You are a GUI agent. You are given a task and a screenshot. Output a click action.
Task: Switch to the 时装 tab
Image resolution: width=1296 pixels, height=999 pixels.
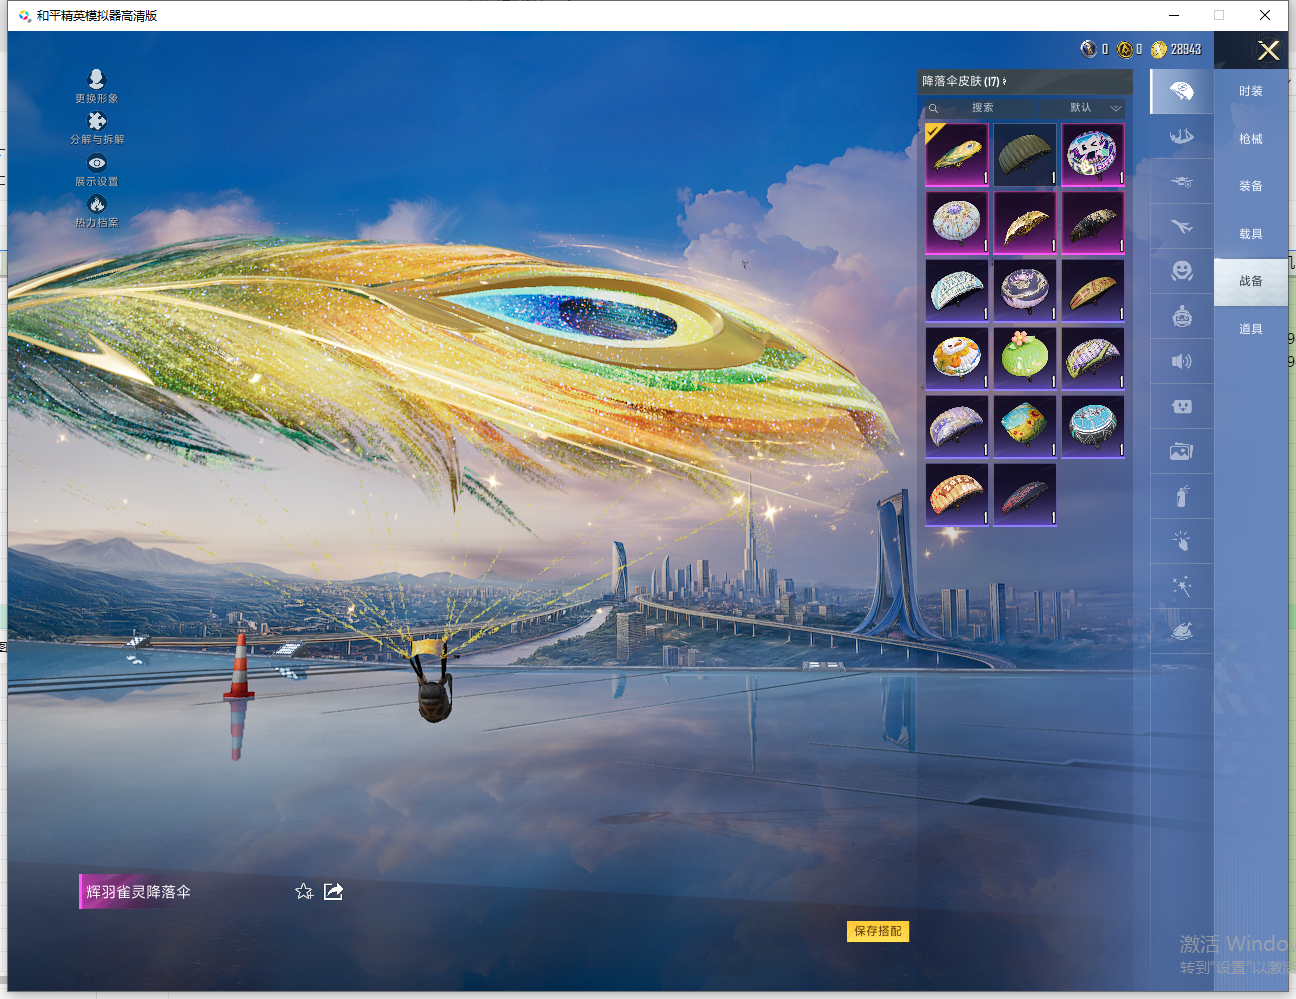point(1251,91)
